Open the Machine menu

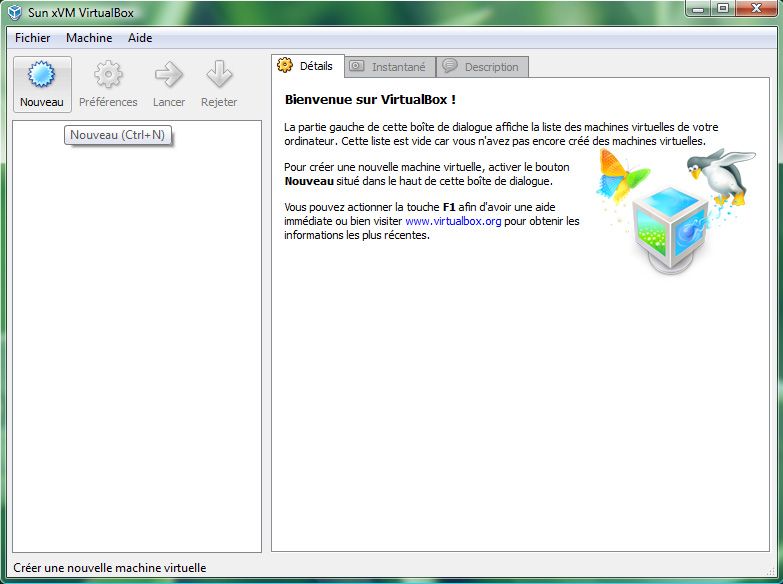(89, 37)
